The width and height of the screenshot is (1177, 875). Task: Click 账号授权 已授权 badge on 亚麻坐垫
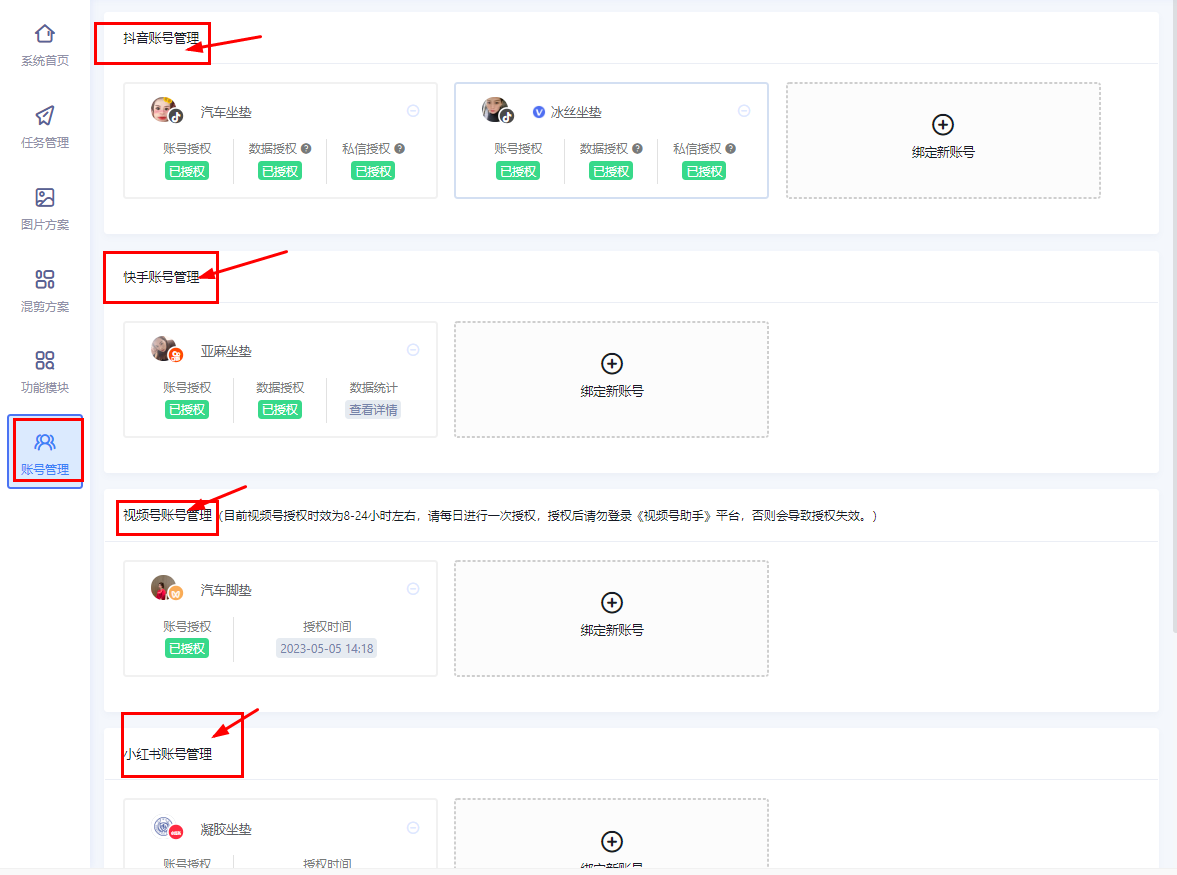pos(187,410)
